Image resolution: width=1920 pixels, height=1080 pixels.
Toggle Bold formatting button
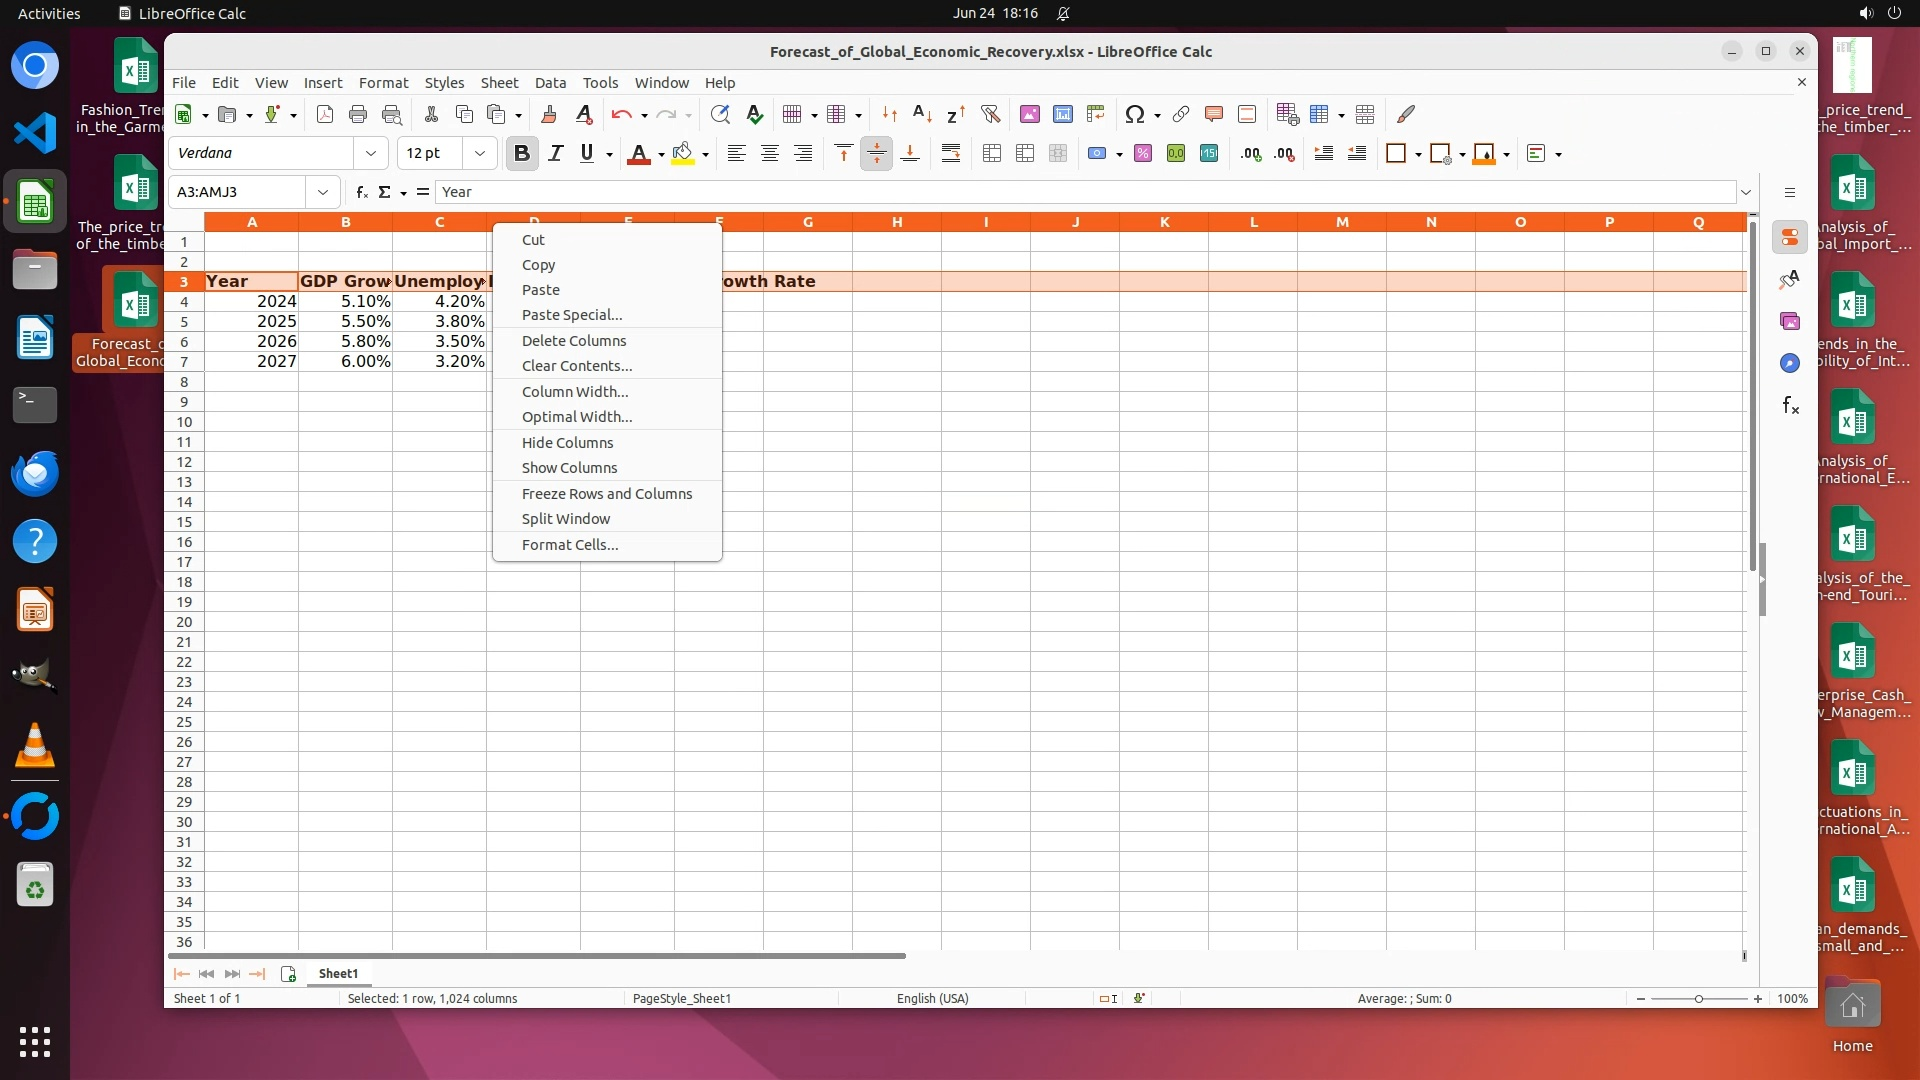coord(521,153)
